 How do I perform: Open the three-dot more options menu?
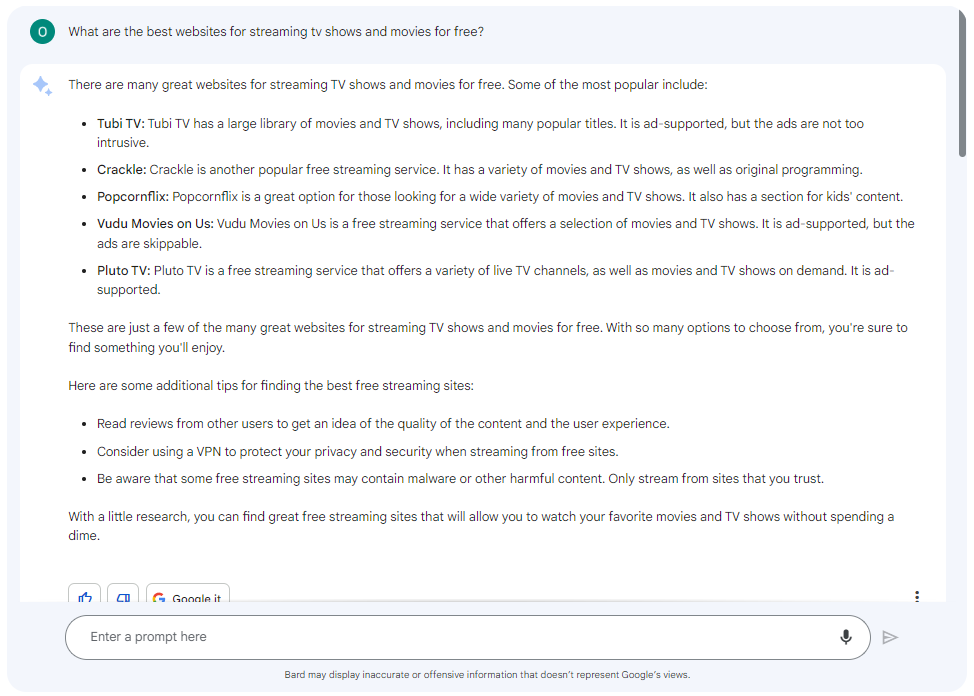pos(917,596)
